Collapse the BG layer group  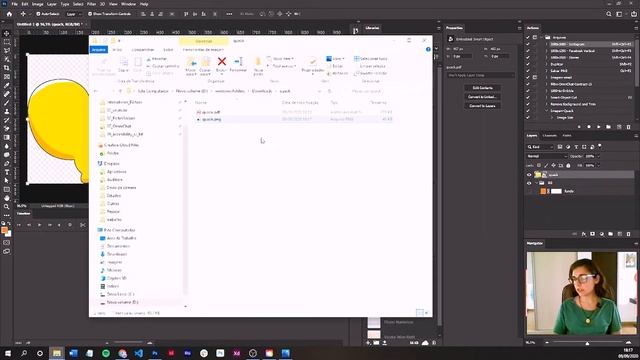pyautogui.click(x=536, y=183)
